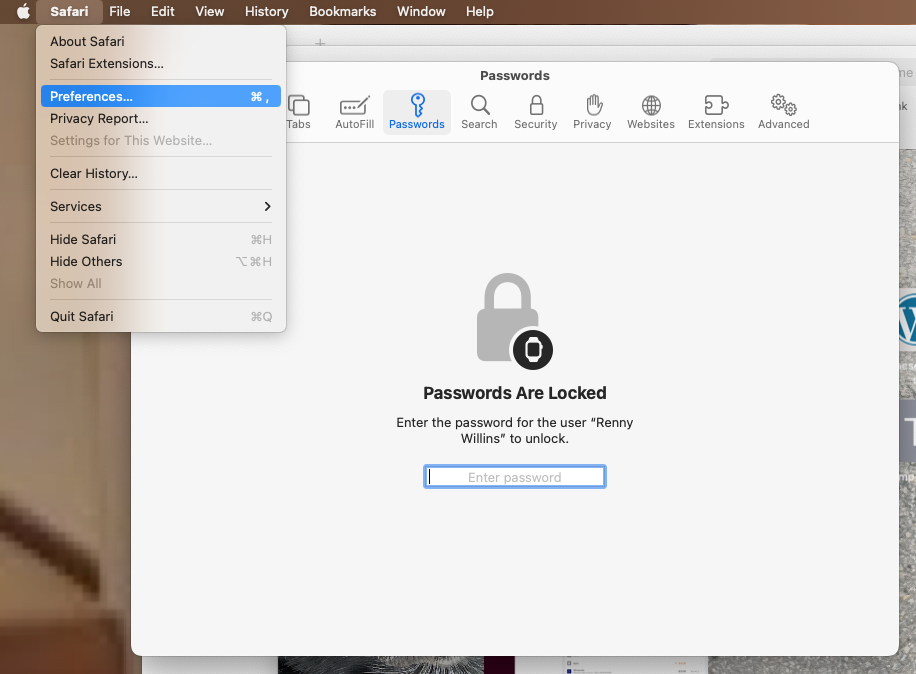Select Quit Safari menu item
Image resolution: width=916 pixels, height=674 pixels.
point(82,317)
